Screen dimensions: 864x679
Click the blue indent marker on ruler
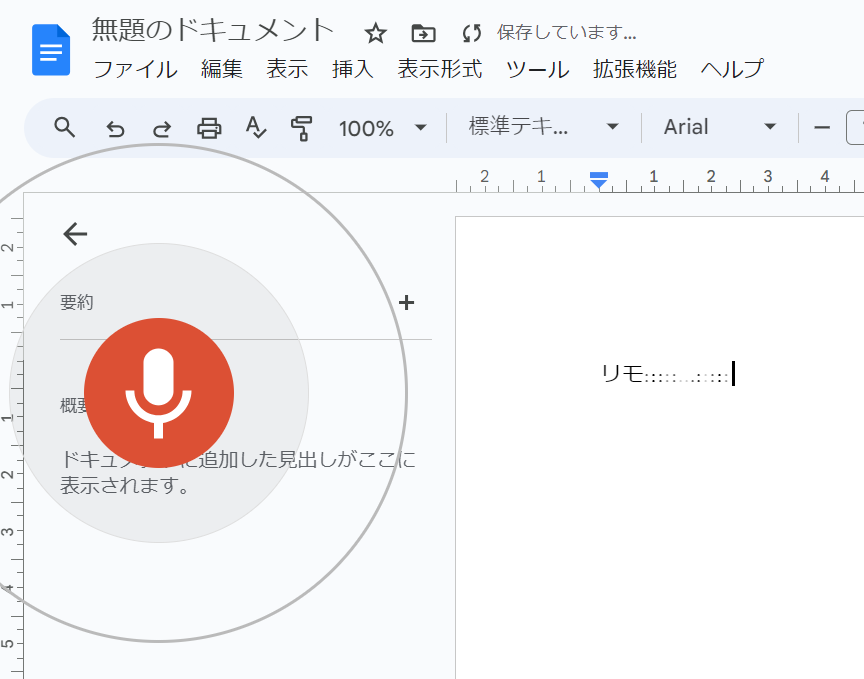tap(598, 180)
